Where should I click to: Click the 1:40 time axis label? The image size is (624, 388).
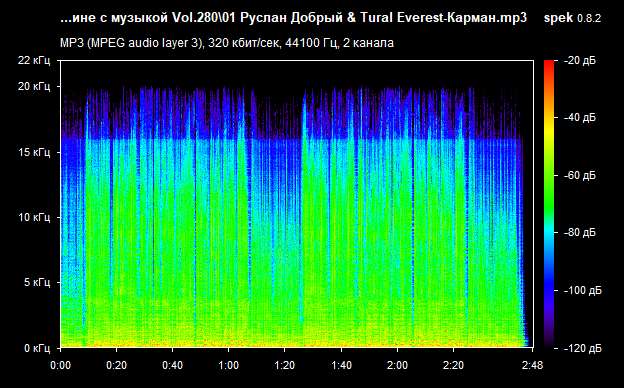[341, 365]
